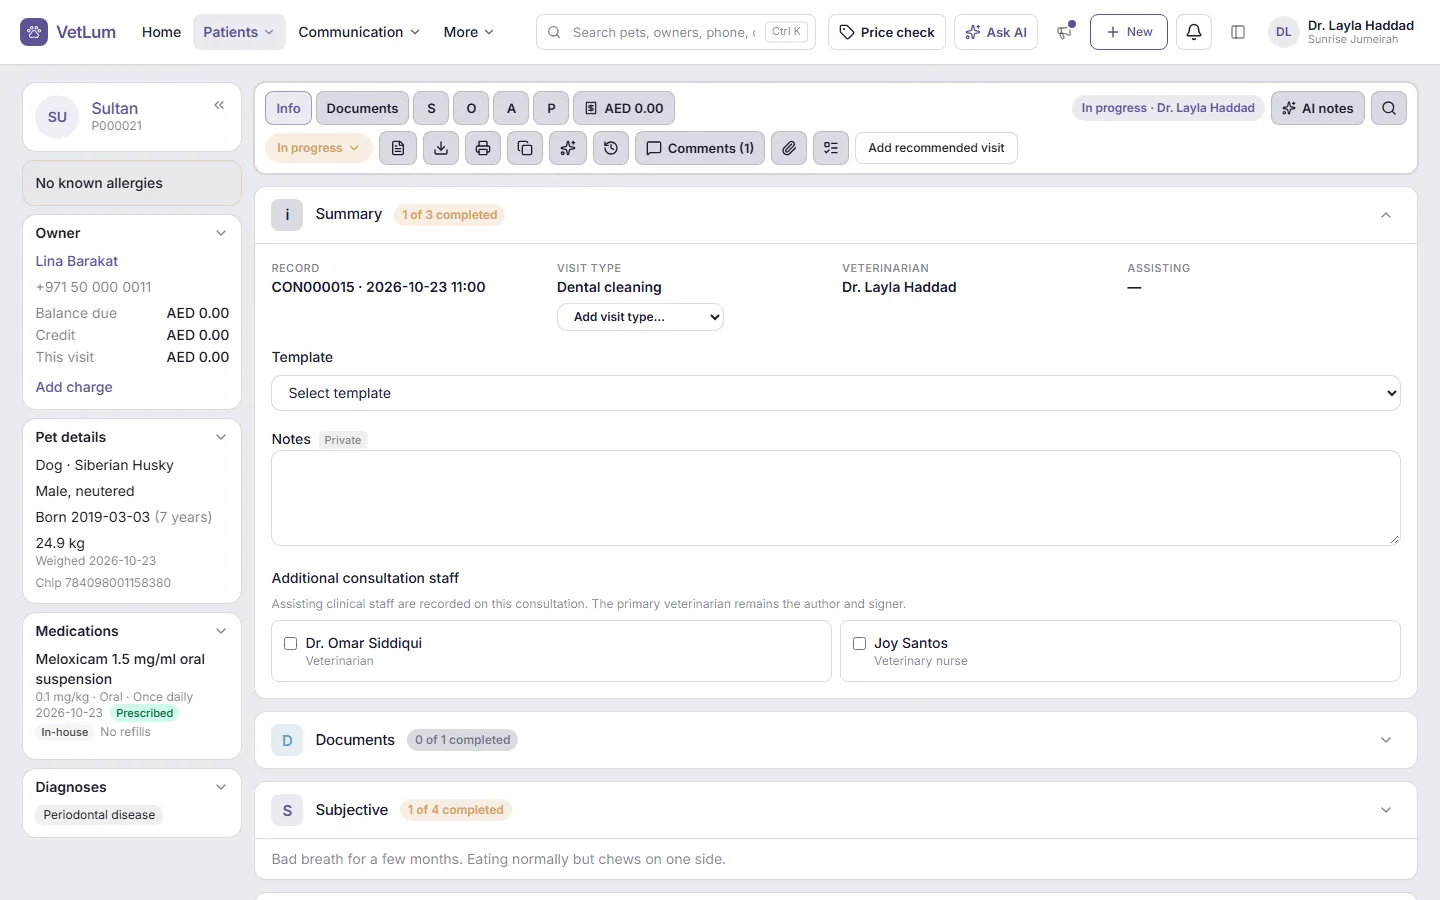The image size is (1440, 900).
Task: Open the Communication menu
Action: [x=359, y=32]
